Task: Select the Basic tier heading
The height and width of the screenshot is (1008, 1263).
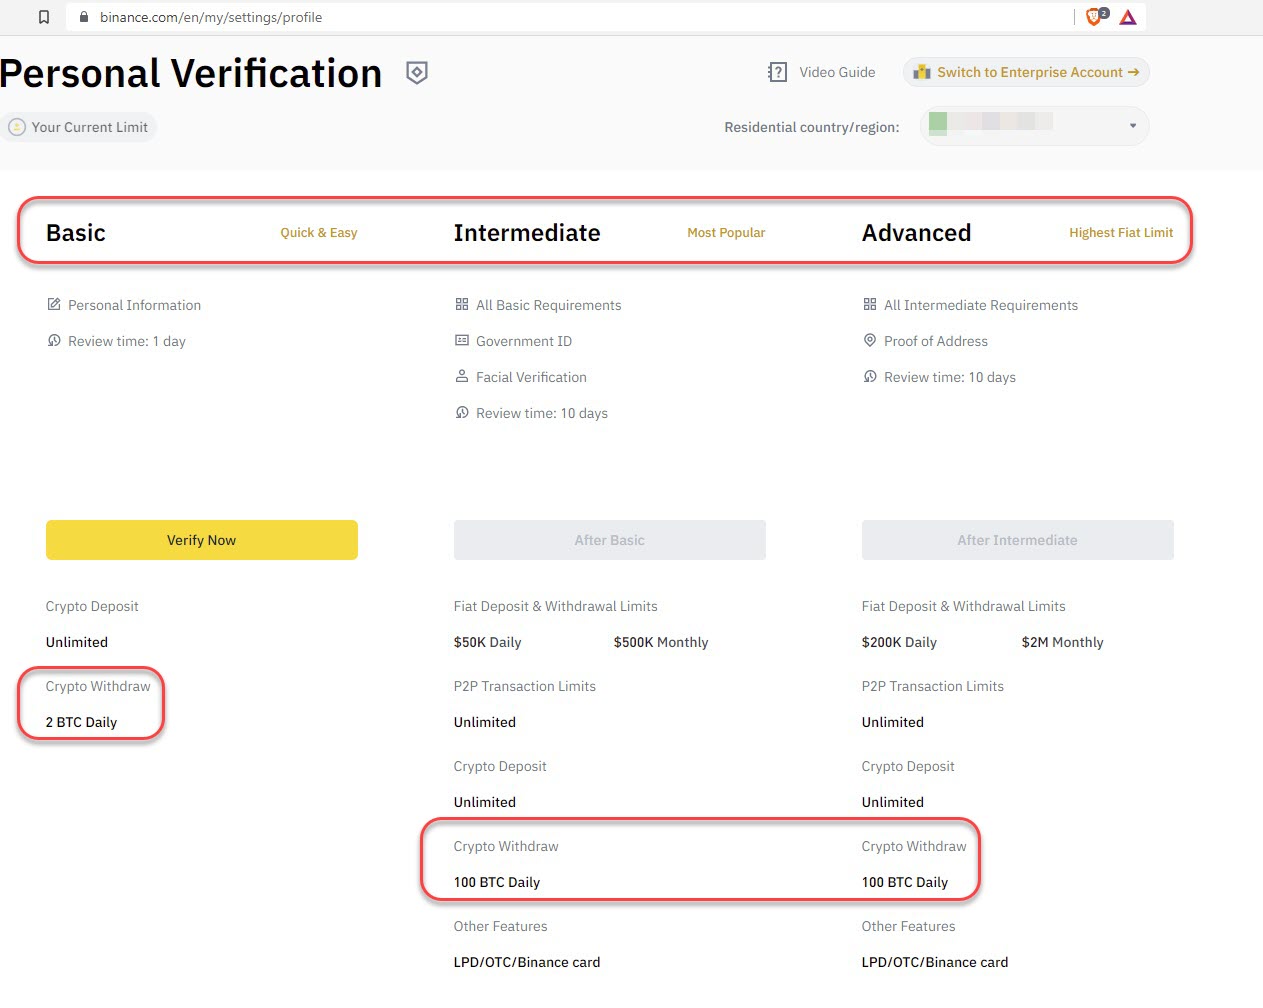Action: tap(76, 233)
